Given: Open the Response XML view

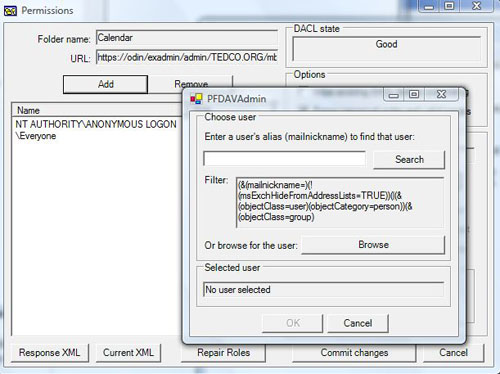Looking at the screenshot, I should pyautogui.click(x=50, y=353).
